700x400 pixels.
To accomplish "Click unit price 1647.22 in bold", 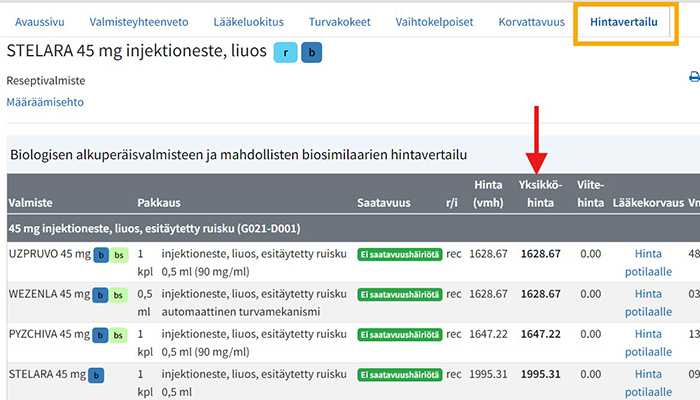I will (541, 334).
